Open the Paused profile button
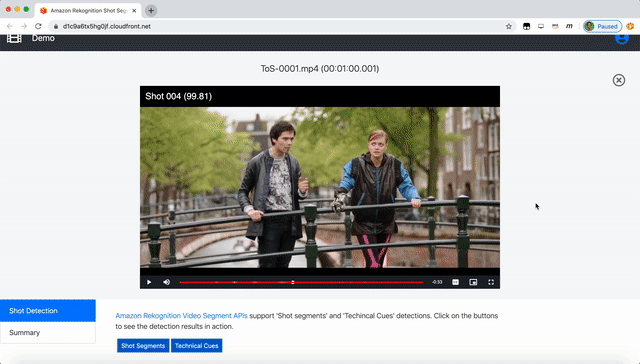This screenshot has width=640, height=364. click(602, 26)
